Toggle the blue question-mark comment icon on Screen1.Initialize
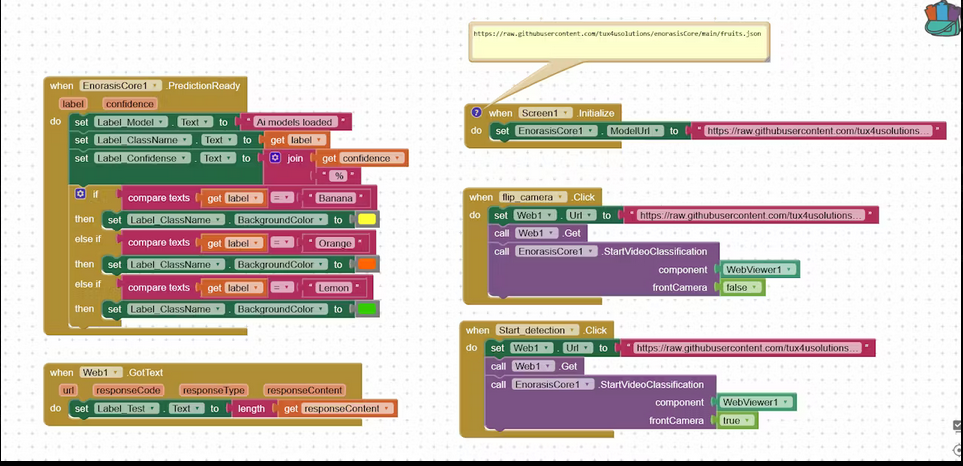The width and height of the screenshot is (963, 466). [476, 112]
